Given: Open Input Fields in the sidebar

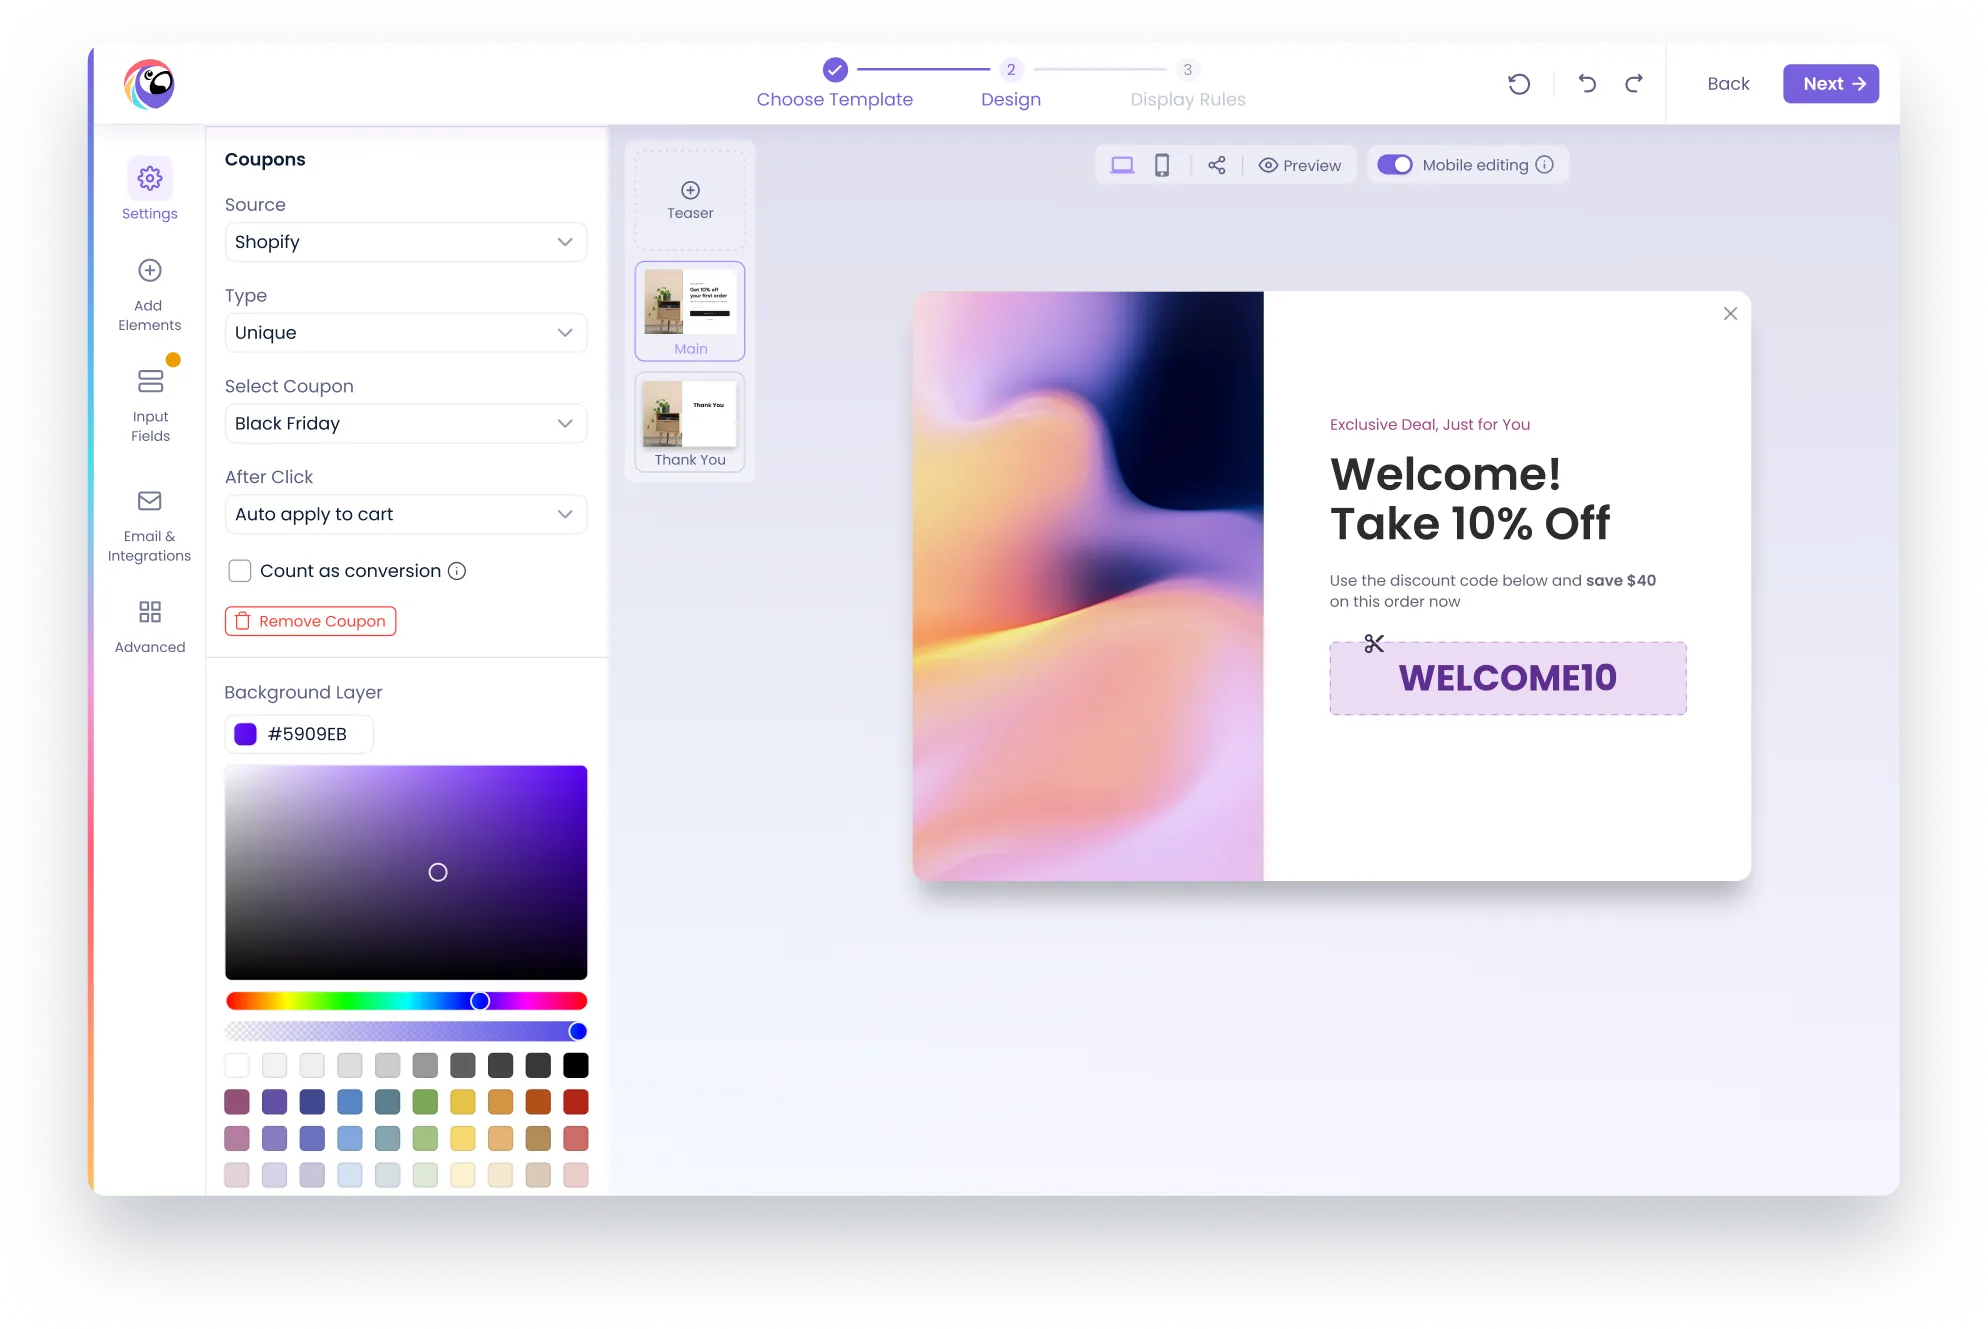Looking at the screenshot, I should tap(150, 382).
